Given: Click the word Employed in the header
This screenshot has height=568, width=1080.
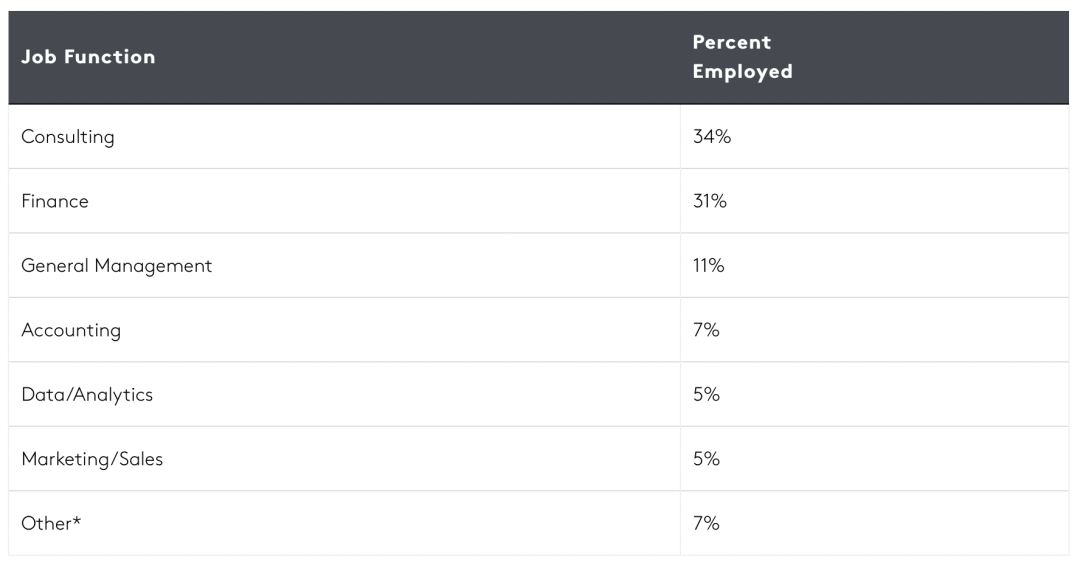Looking at the screenshot, I should click(x=742, y=72).
